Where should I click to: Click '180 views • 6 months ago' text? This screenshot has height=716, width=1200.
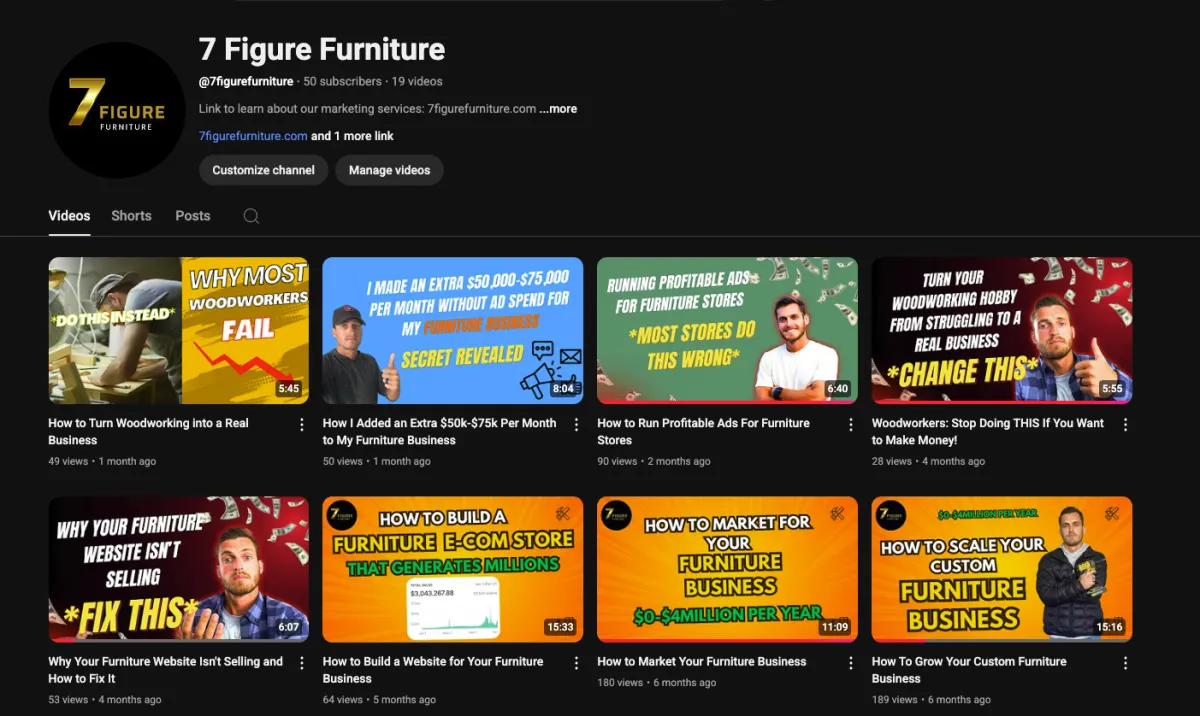click(x=657, y=682)
